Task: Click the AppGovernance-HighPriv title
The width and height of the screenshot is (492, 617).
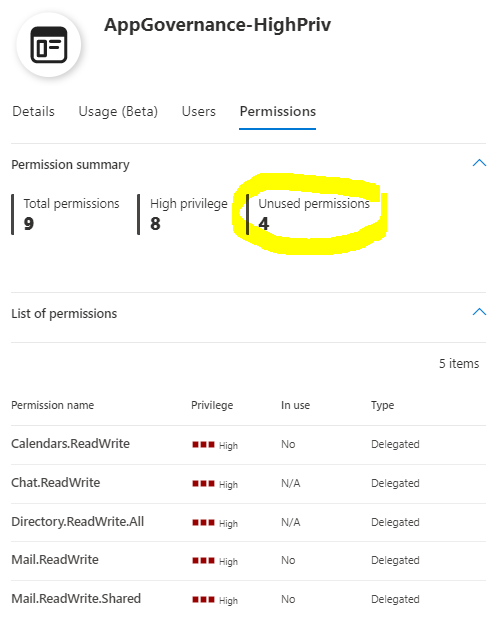Action: [x=218, y=25]
